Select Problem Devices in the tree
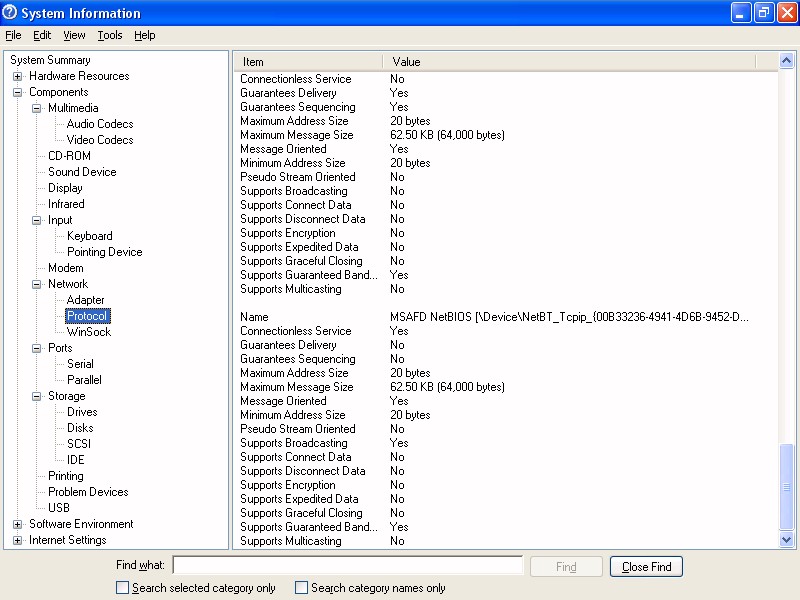This screenshot has height=600, width=800. 88,492
